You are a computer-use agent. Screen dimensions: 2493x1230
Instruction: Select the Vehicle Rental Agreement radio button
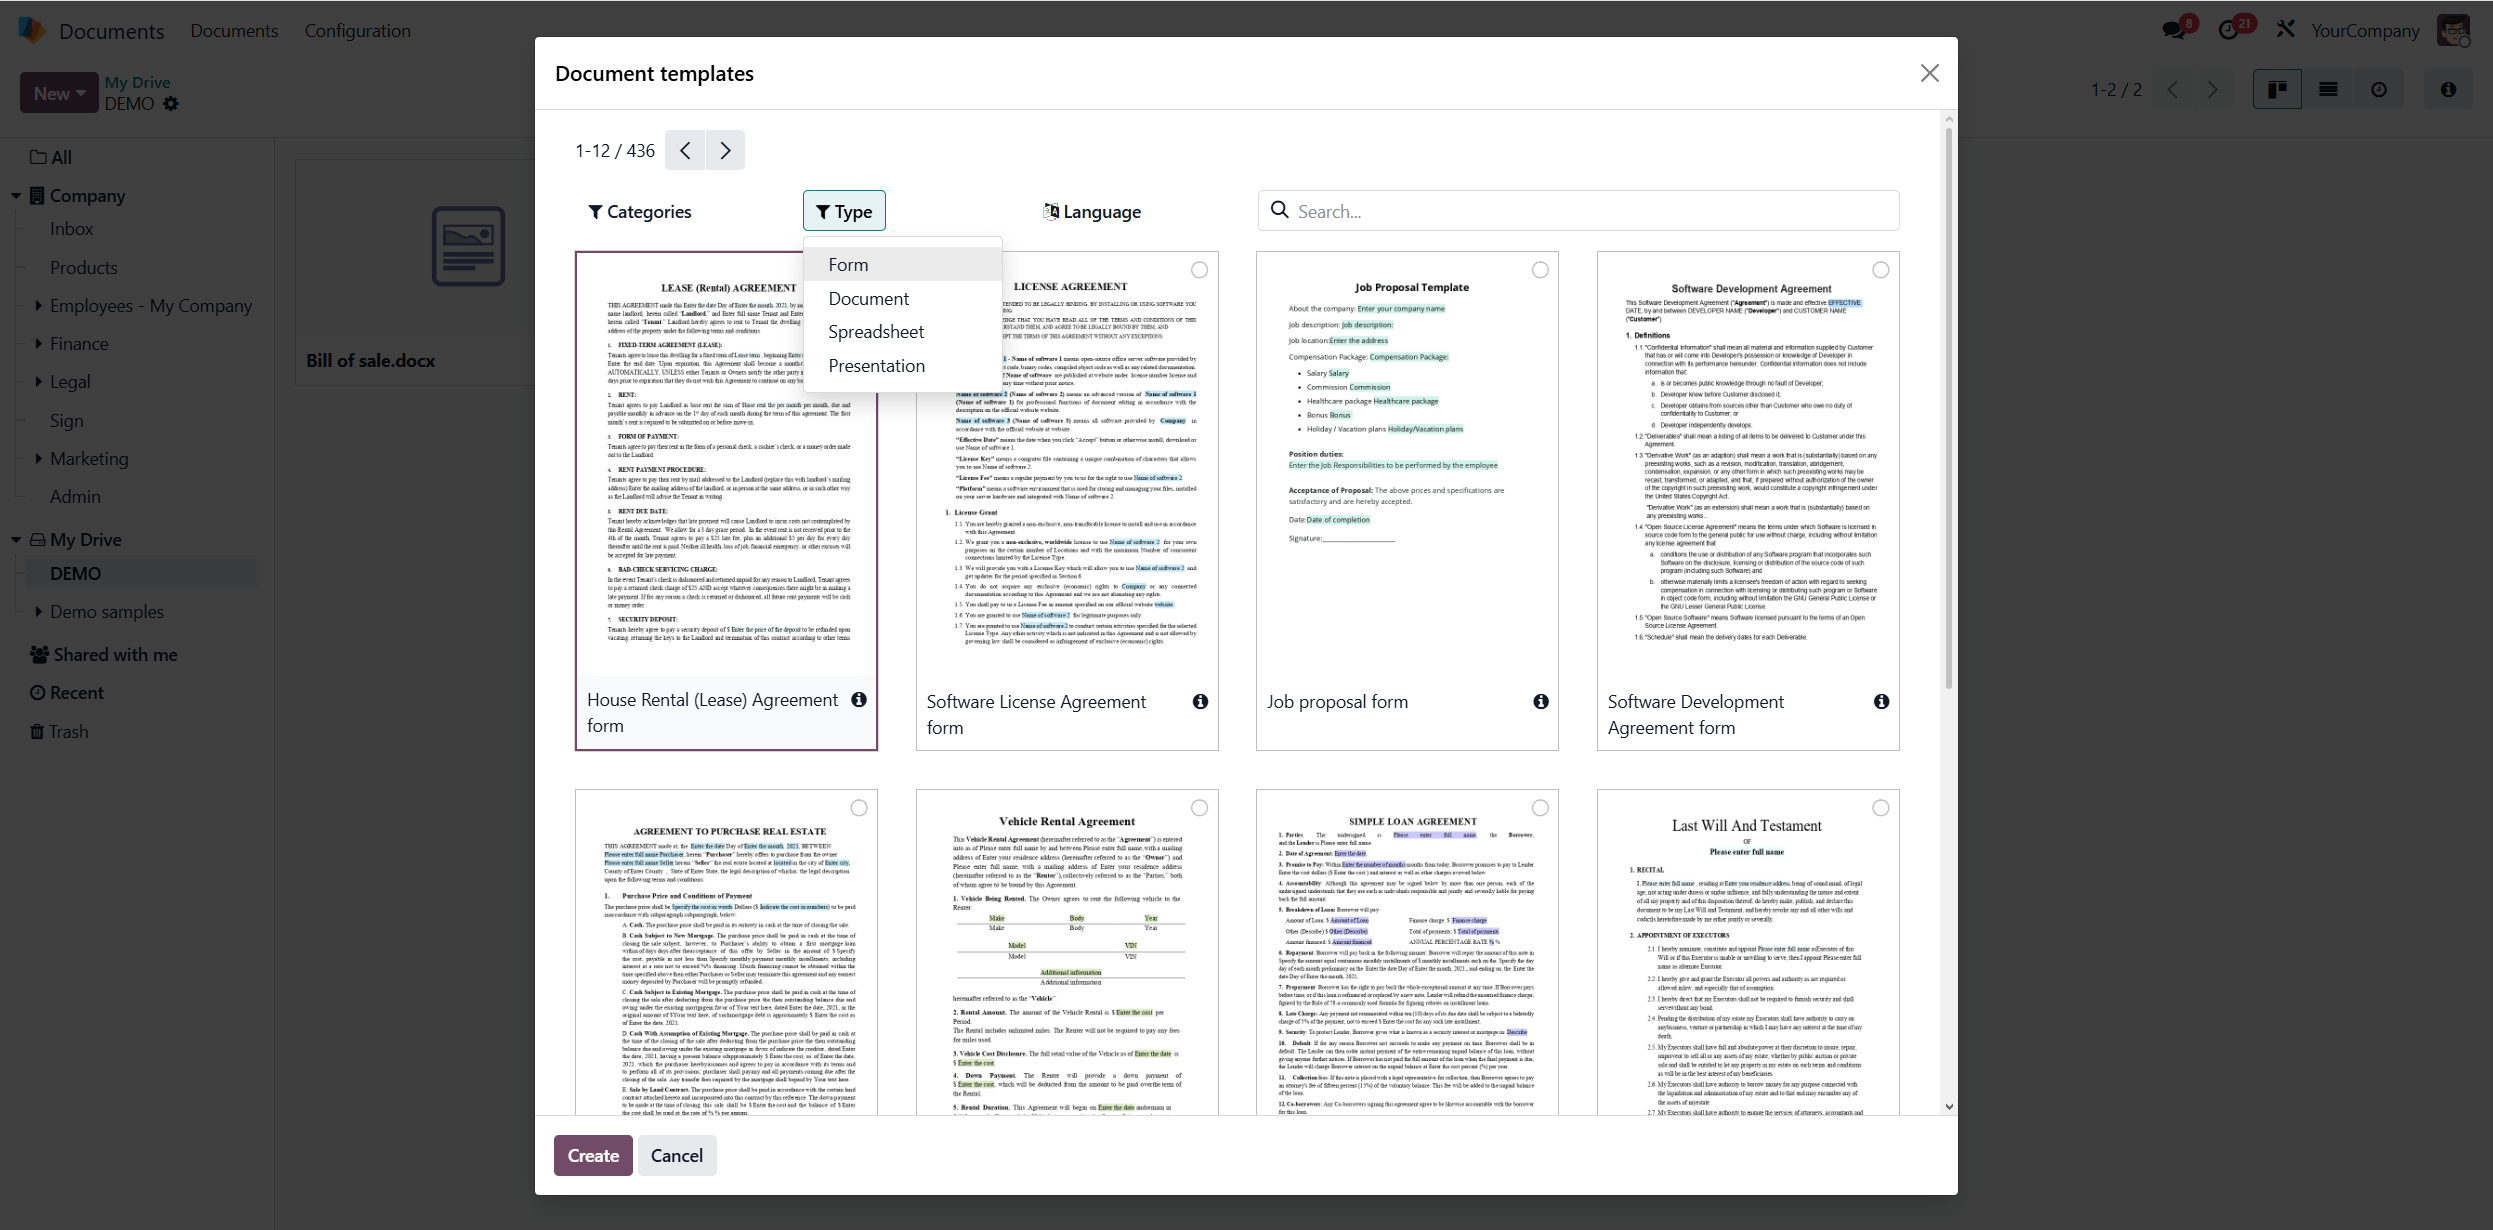1199,808
